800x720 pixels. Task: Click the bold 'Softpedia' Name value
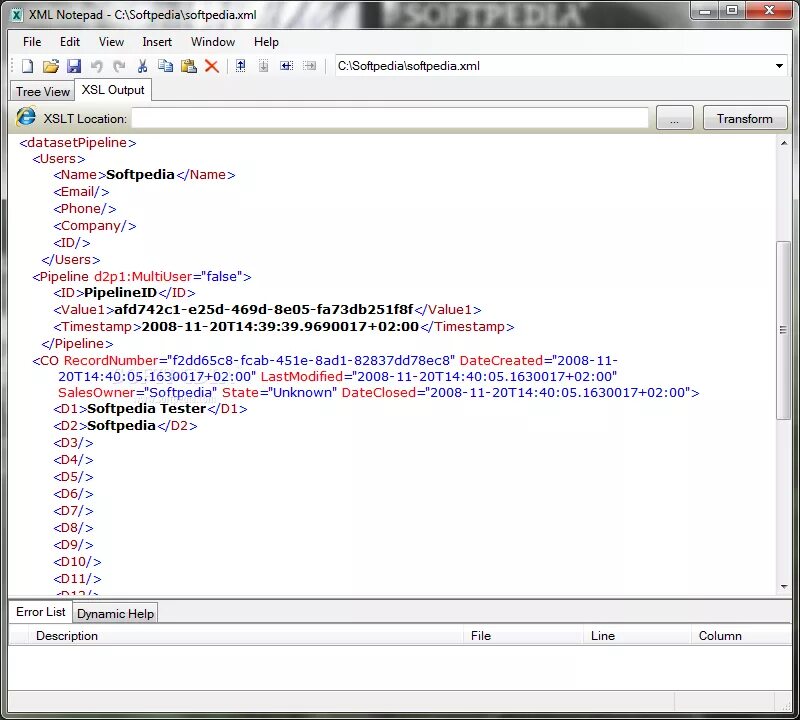click(x=140, y=175)
